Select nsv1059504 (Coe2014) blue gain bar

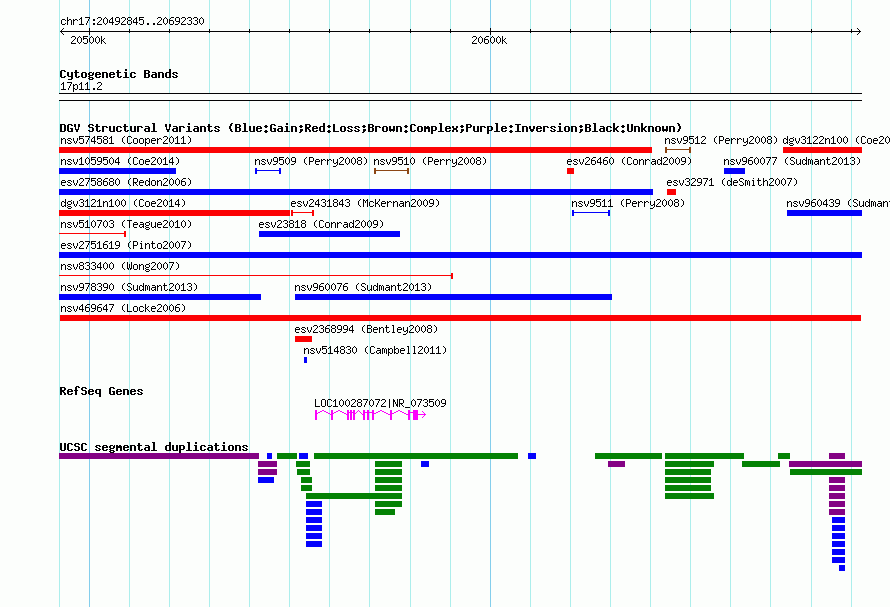[x=117, y=171]
